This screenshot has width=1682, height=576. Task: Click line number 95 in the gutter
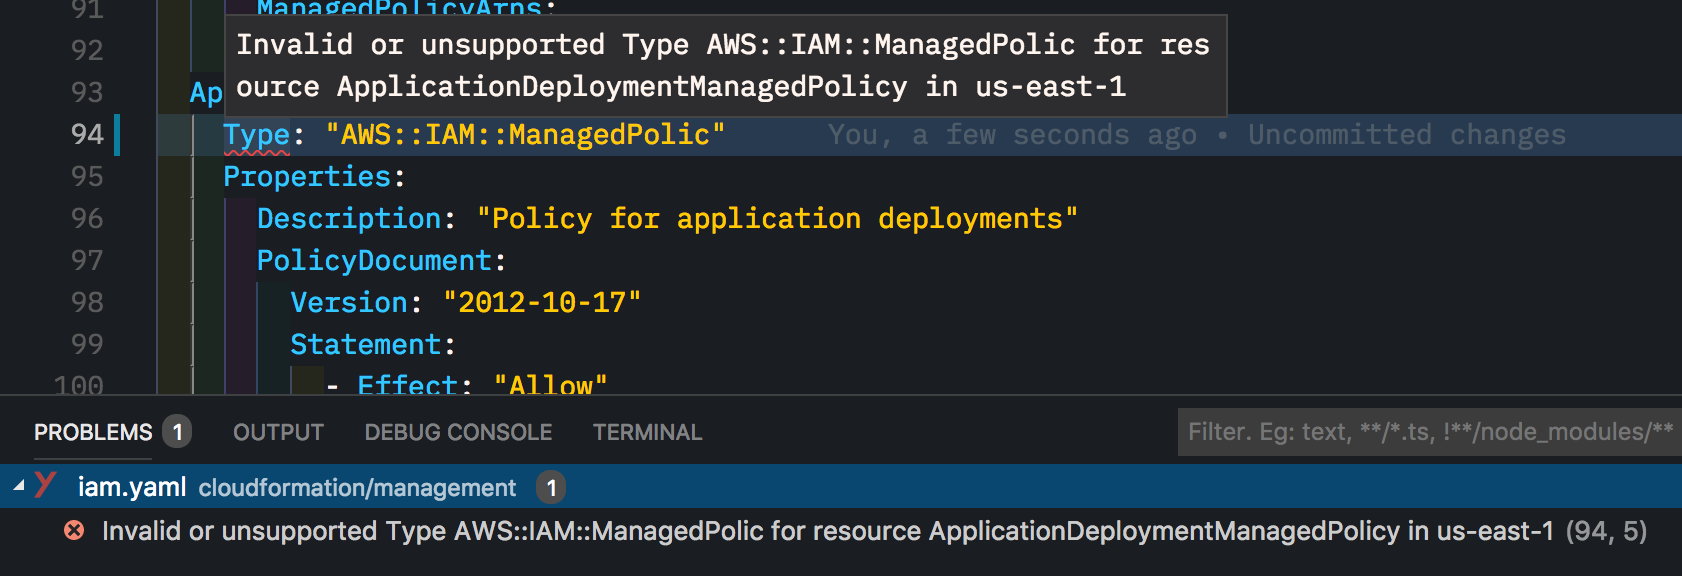pos(87,177)
